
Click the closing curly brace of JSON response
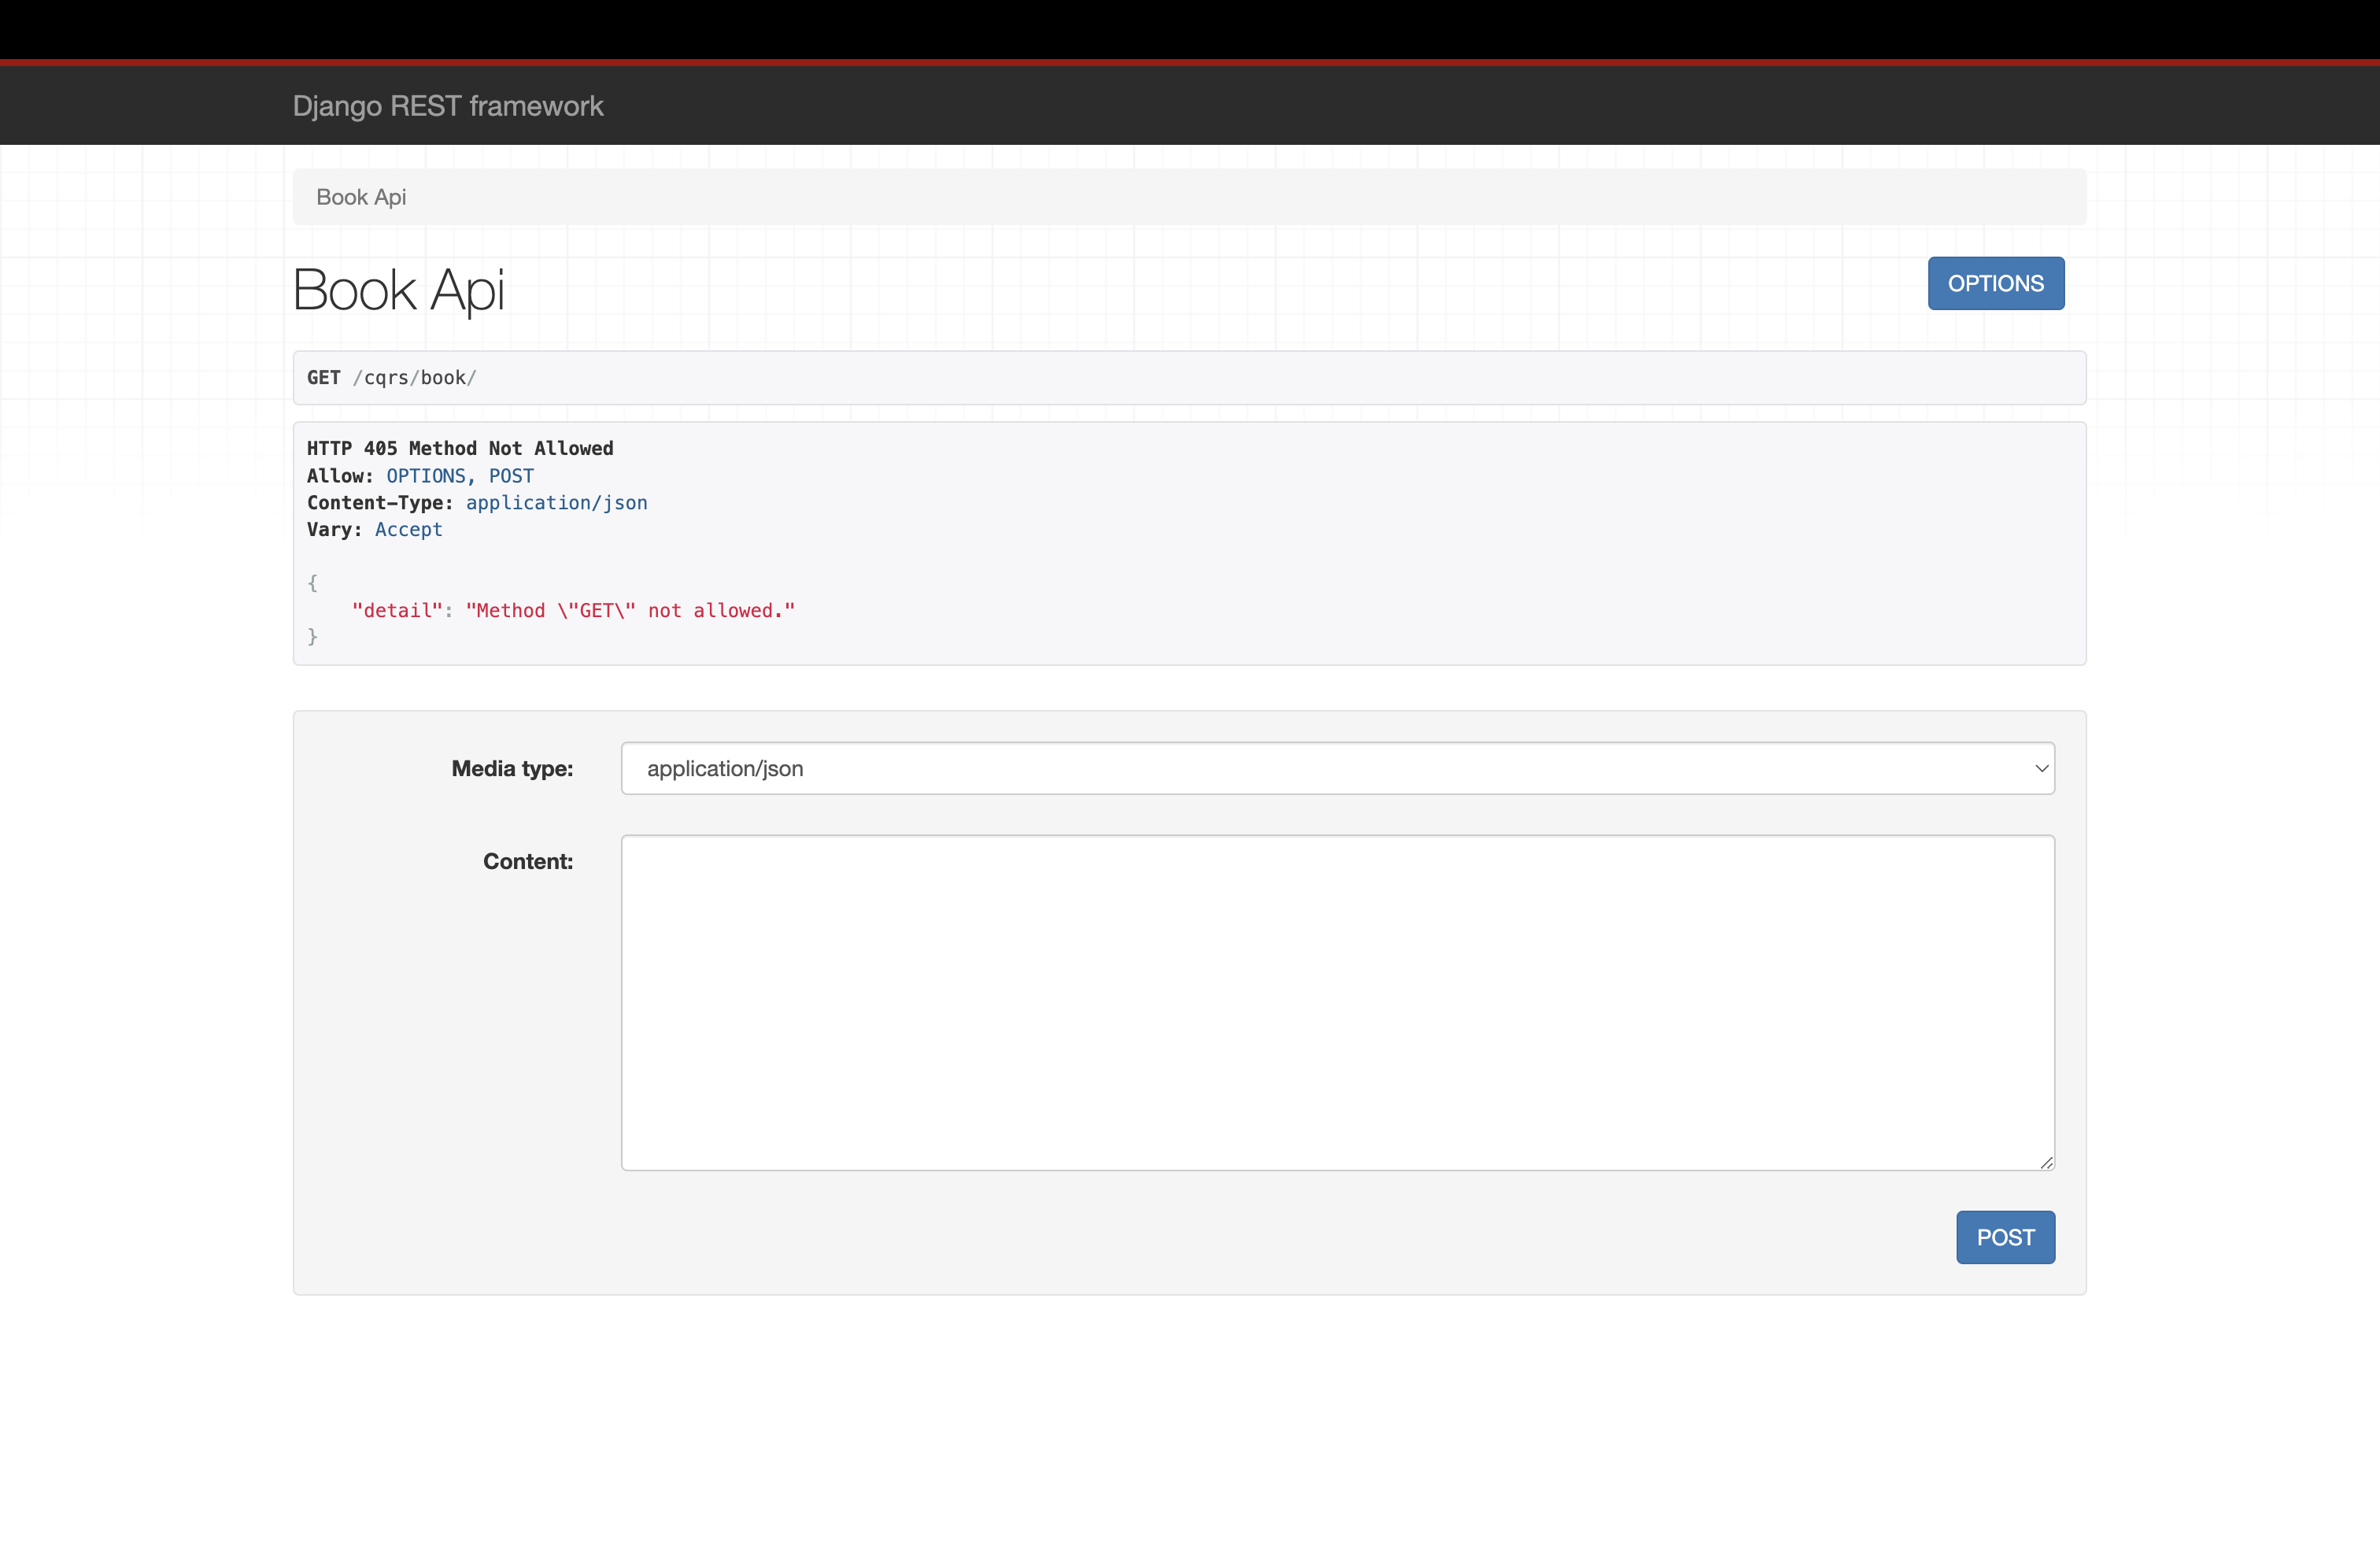312,637
